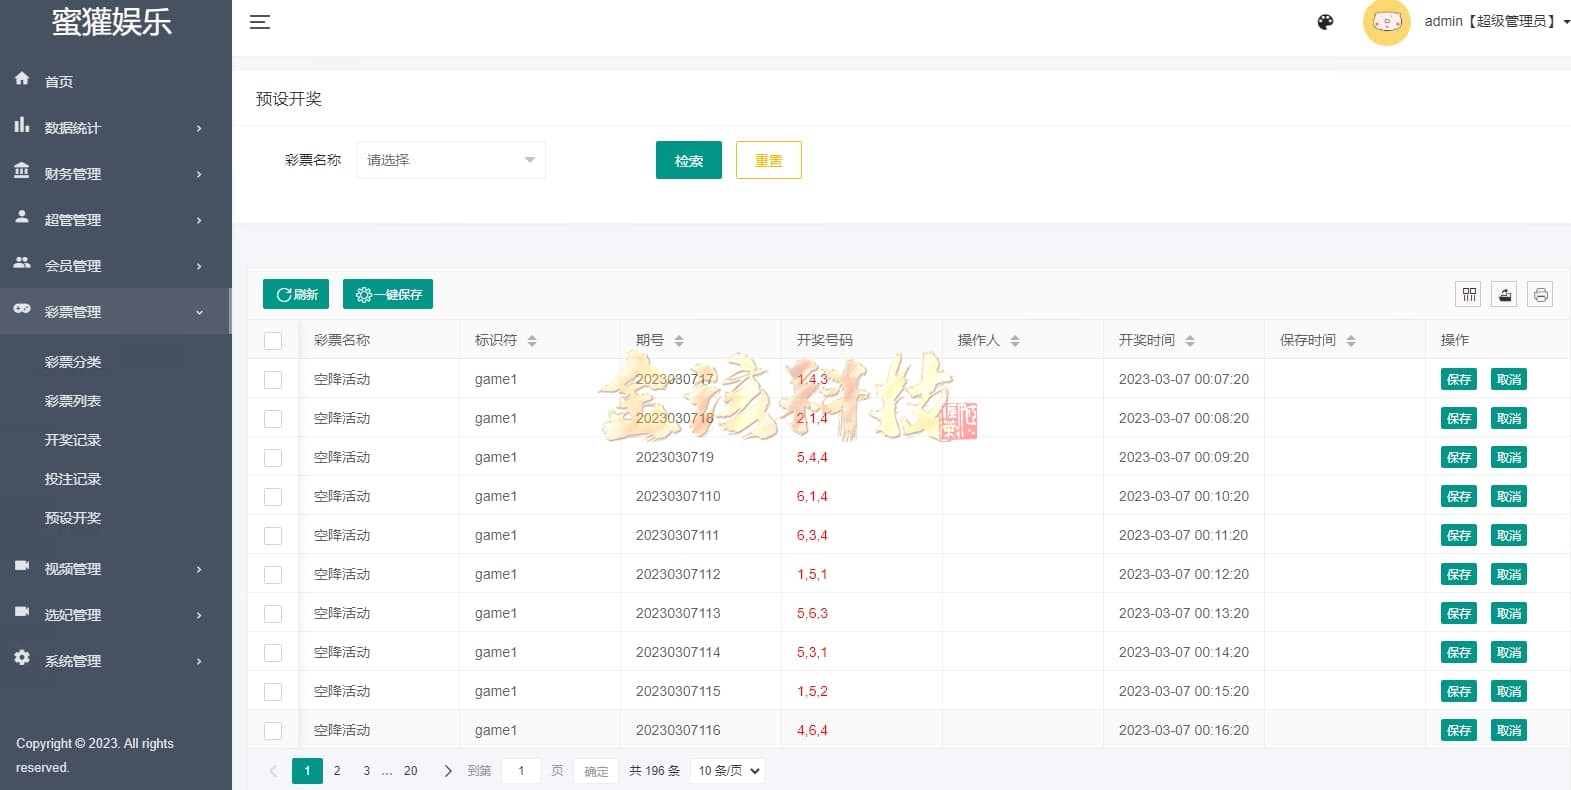Sort by 开奖时间 column arrows

(1190, 341)
